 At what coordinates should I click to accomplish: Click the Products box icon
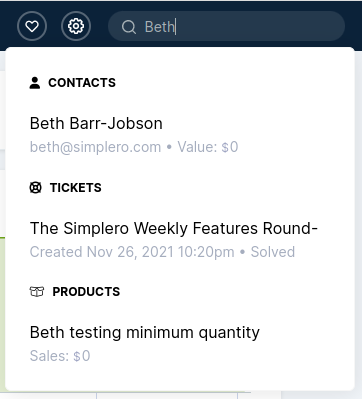point(37,292)
